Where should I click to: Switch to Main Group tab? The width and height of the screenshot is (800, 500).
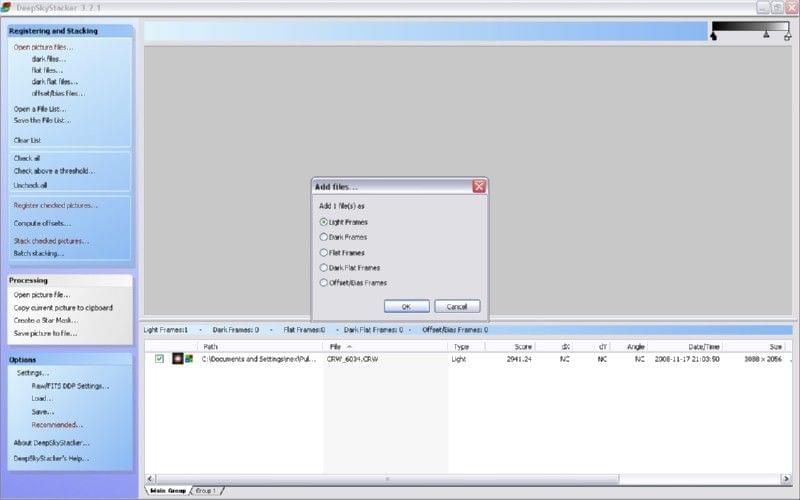pos(168,490)
